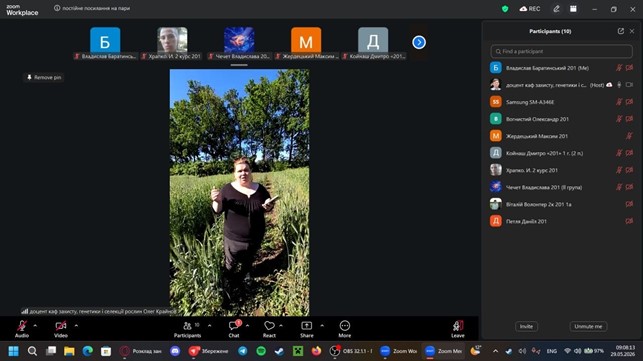The width and height of the screenshot is (643, 361).
Task: Open OBS 32.1.1 taskbar window
Action: [x=352, y=351]
